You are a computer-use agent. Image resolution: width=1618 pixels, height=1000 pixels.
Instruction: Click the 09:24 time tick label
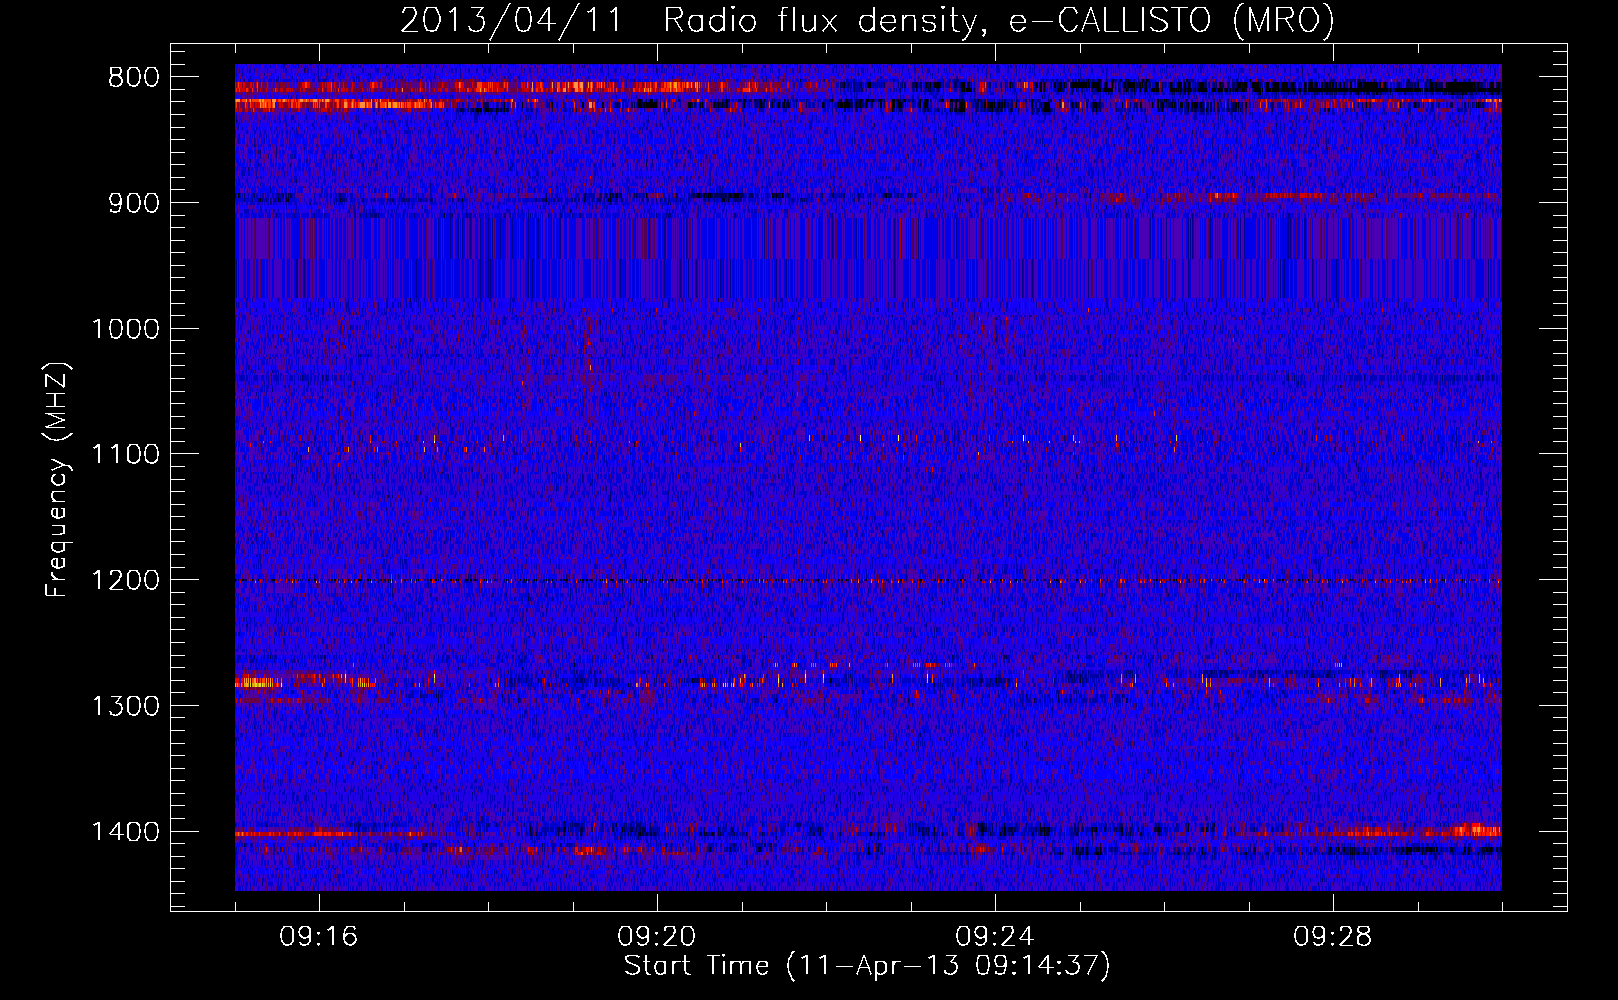(x=995, y=937)
